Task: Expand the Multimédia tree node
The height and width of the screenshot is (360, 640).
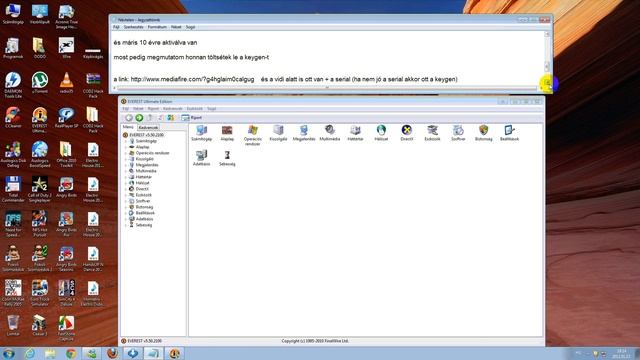Action: point(126,171)
